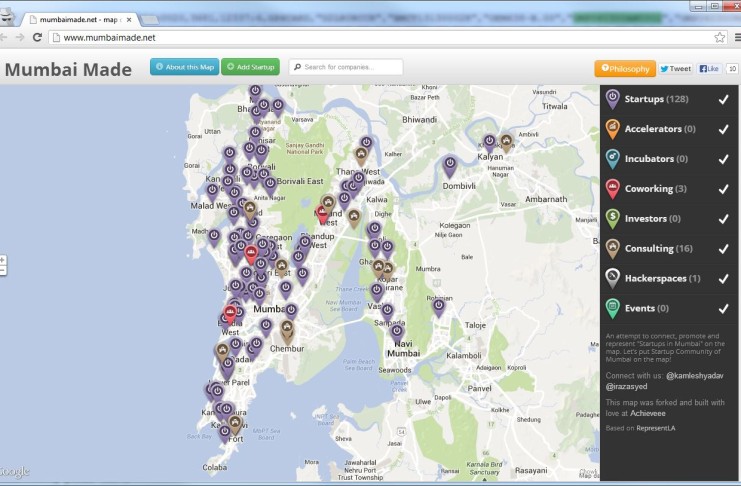Zoom in the map with plus control

click(3, 260)
